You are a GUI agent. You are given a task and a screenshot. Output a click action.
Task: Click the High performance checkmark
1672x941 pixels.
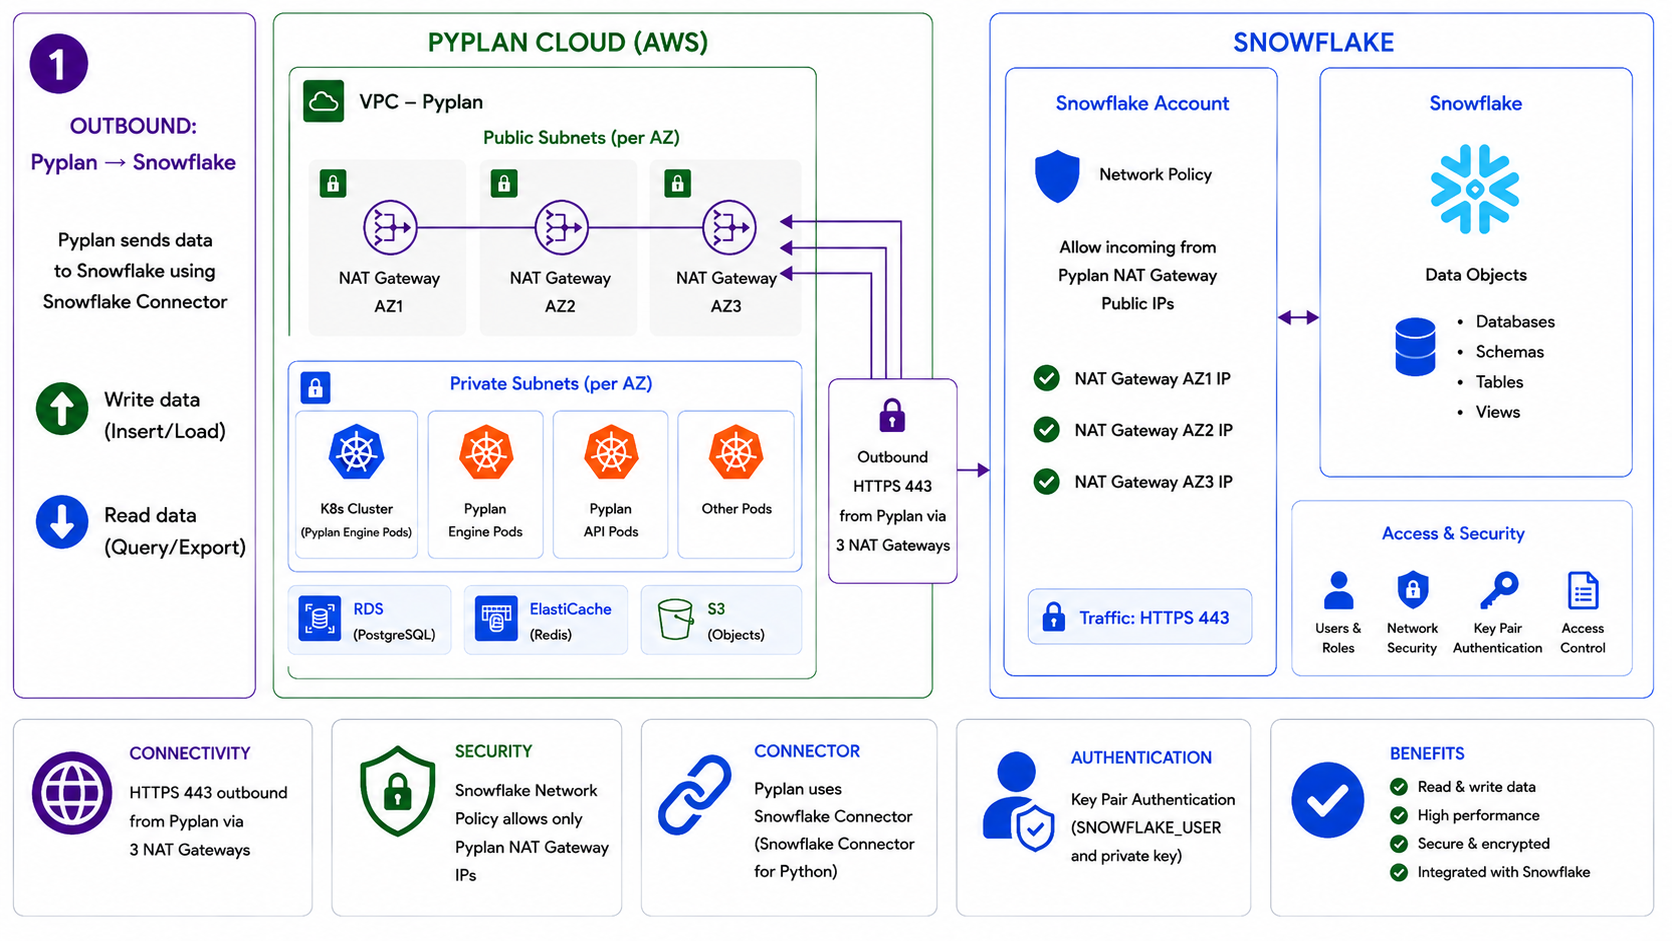coord(1399,815)
